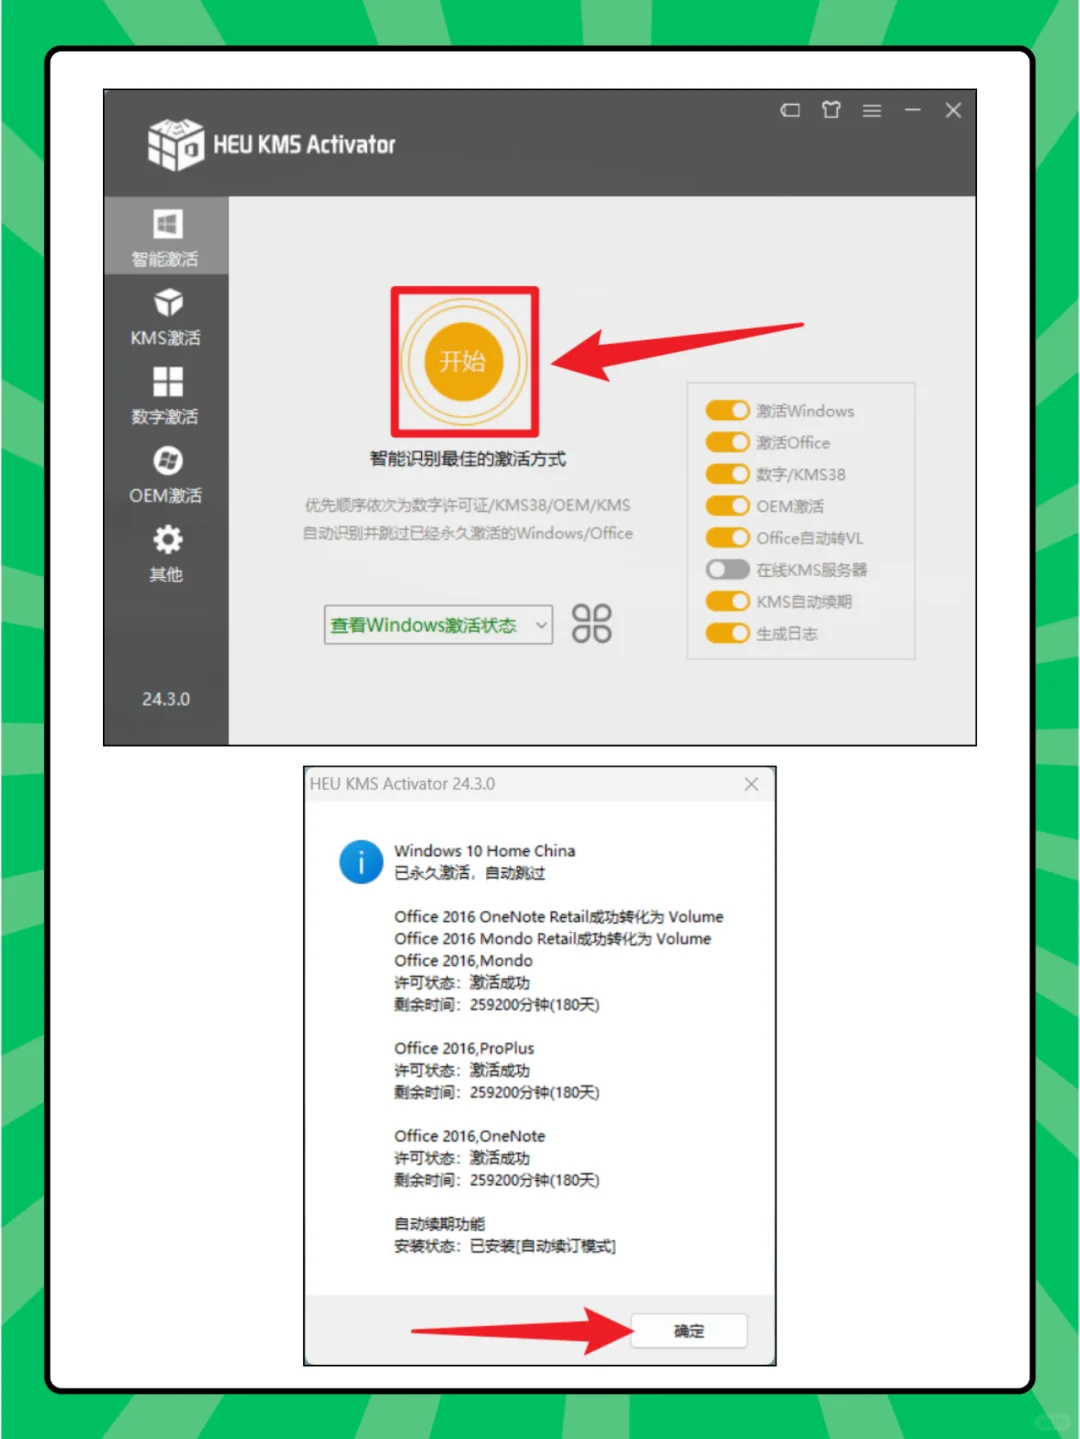This screenshot has height=1439, width=1080.
Task: Click the shirt icon in the title bar
Action: (x=830, y=110)
